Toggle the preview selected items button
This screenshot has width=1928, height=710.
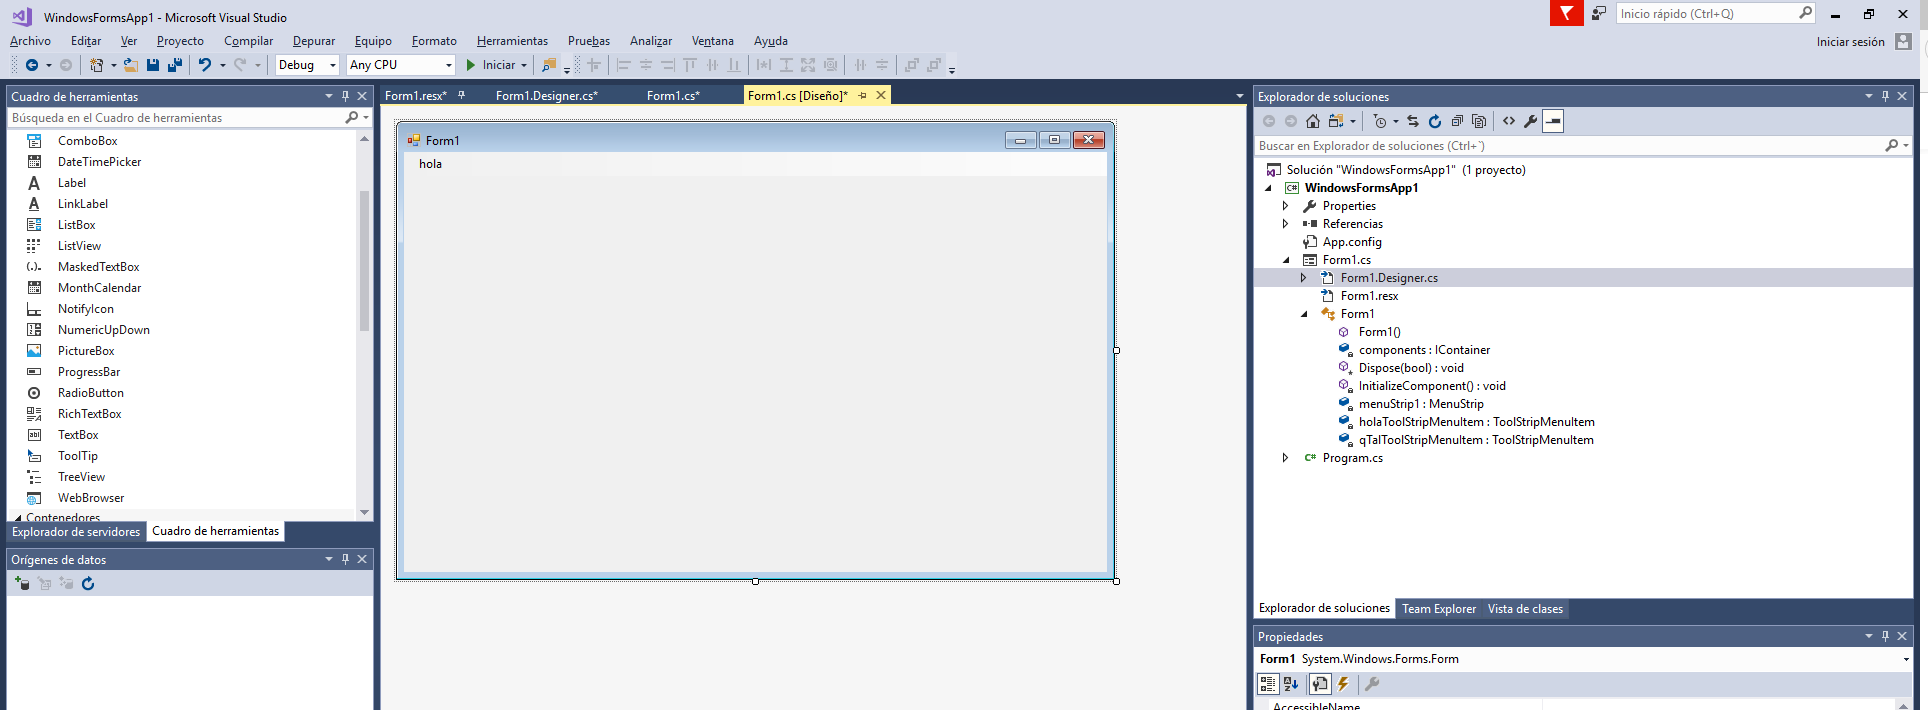[x=1553, y=121]
